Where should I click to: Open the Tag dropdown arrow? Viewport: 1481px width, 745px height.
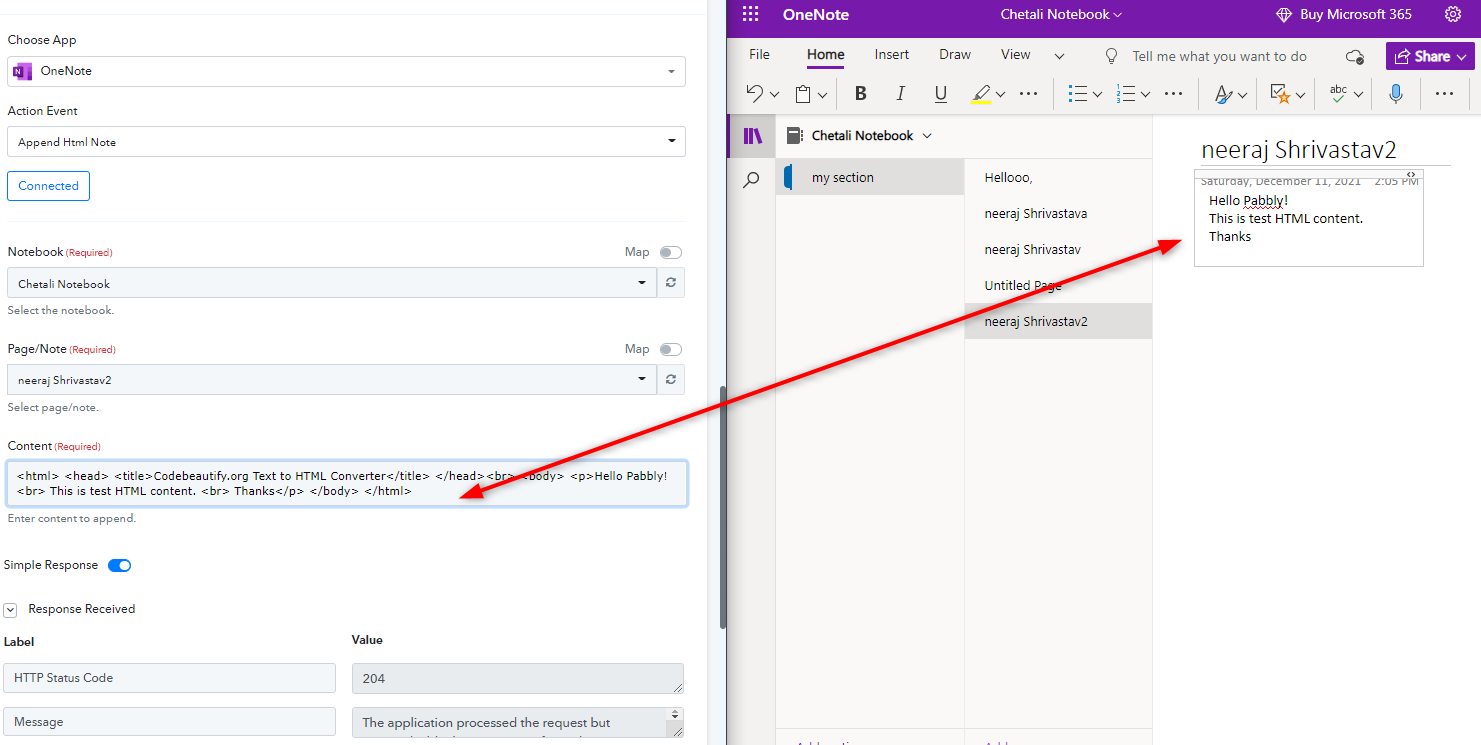(1300, 95)
